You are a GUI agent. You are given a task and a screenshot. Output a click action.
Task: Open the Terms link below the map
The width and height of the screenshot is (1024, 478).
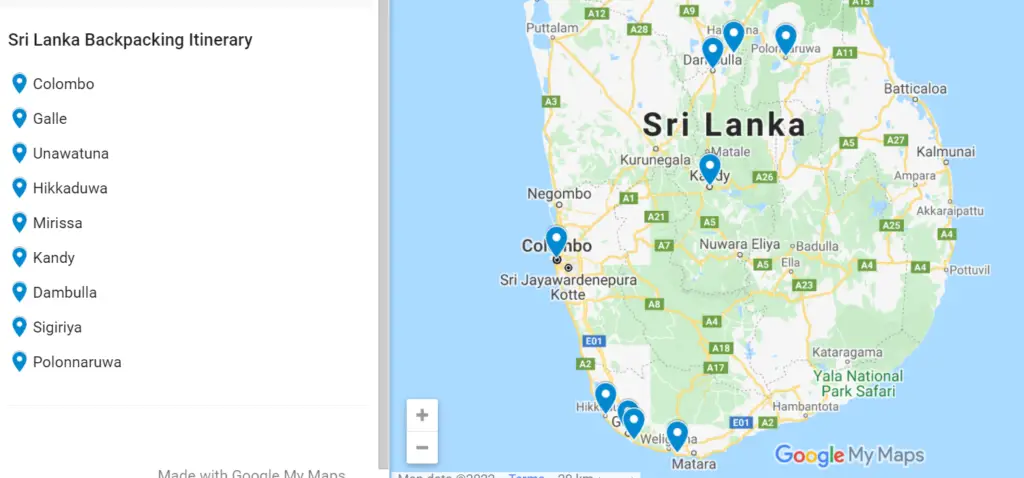point(526,475)
